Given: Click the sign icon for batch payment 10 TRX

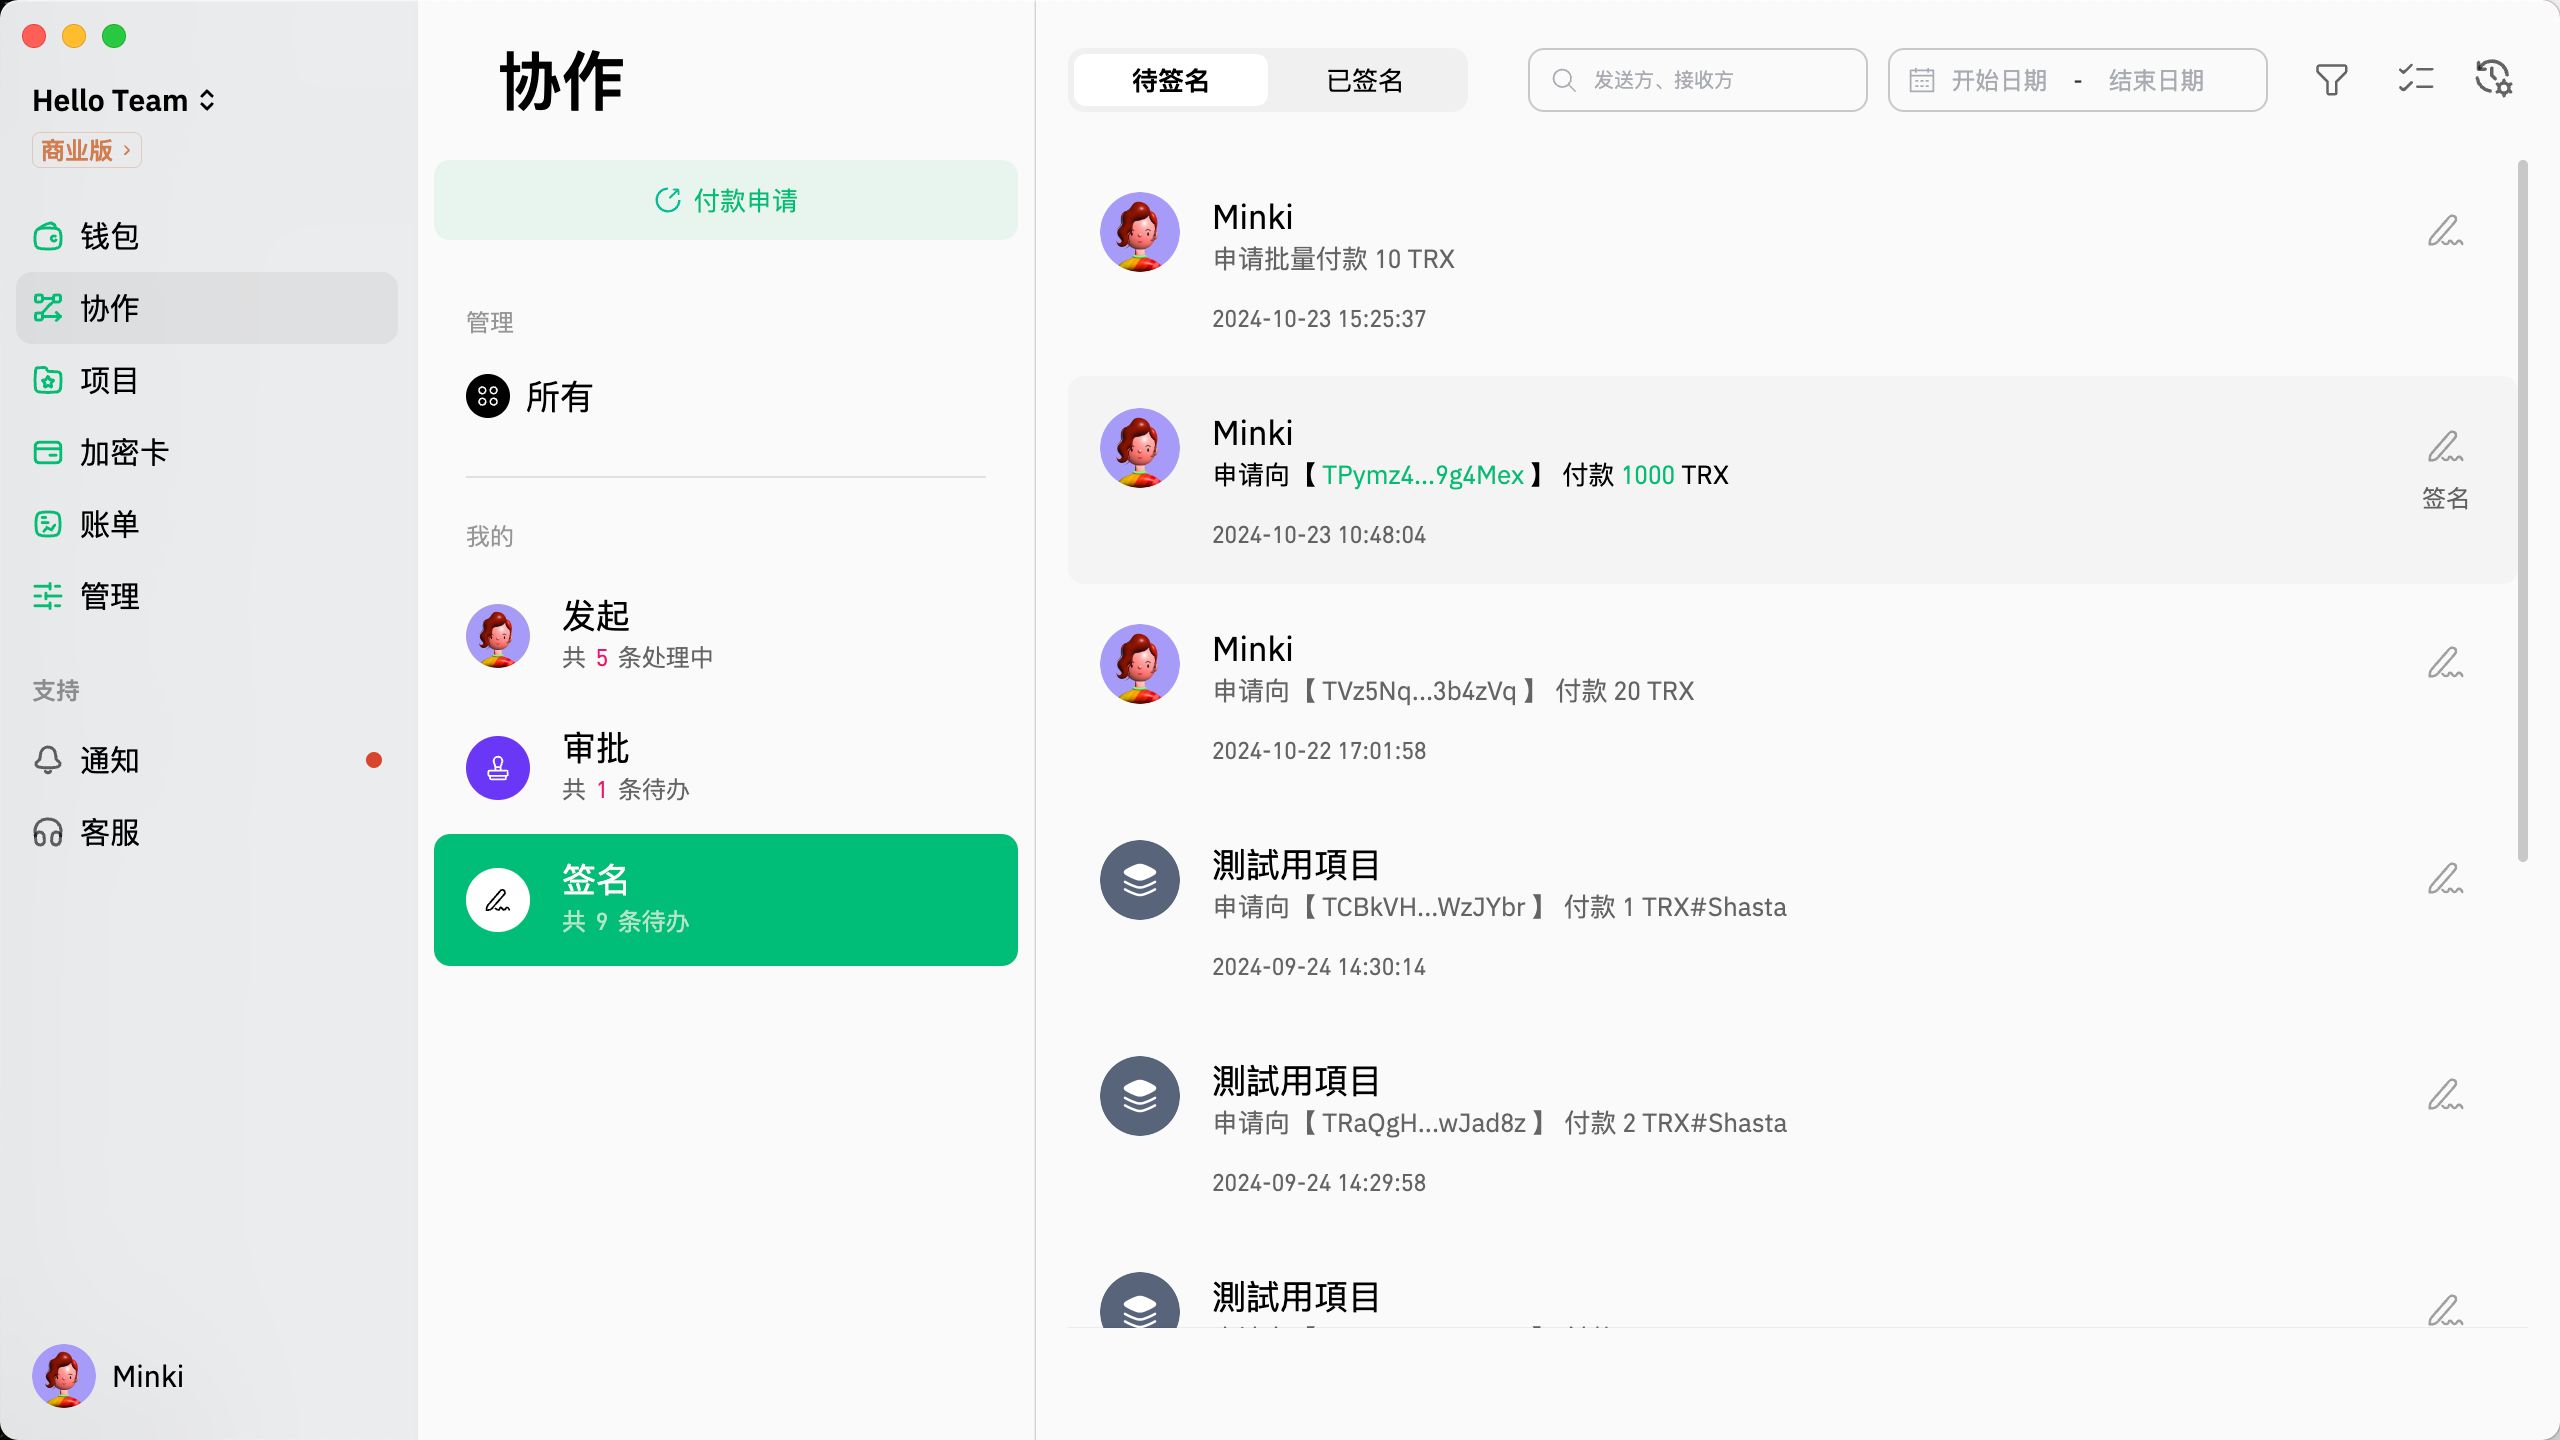Looking at the screenshot, I should pos(2445,232).
